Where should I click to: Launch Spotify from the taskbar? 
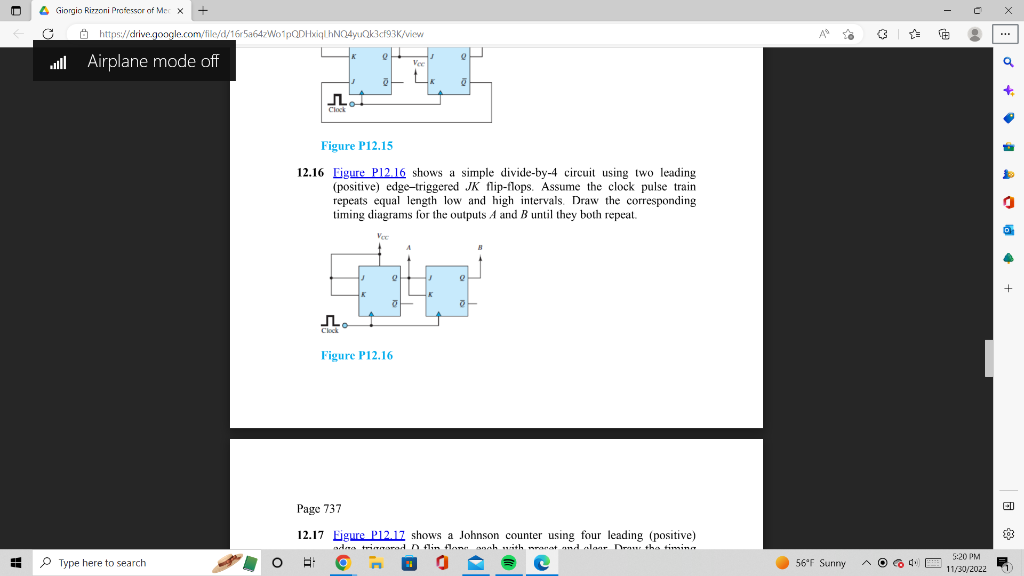tap(509, 562)
